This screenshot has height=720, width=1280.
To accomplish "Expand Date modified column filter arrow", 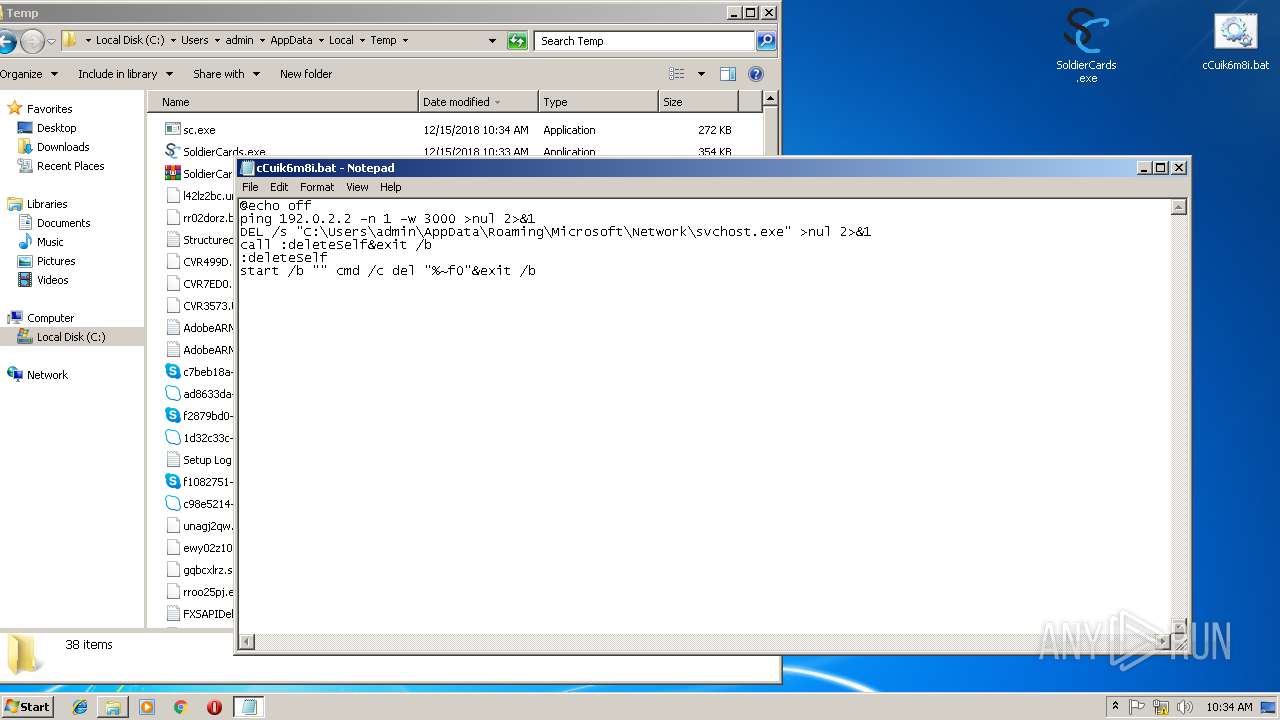I will point(497,102).
